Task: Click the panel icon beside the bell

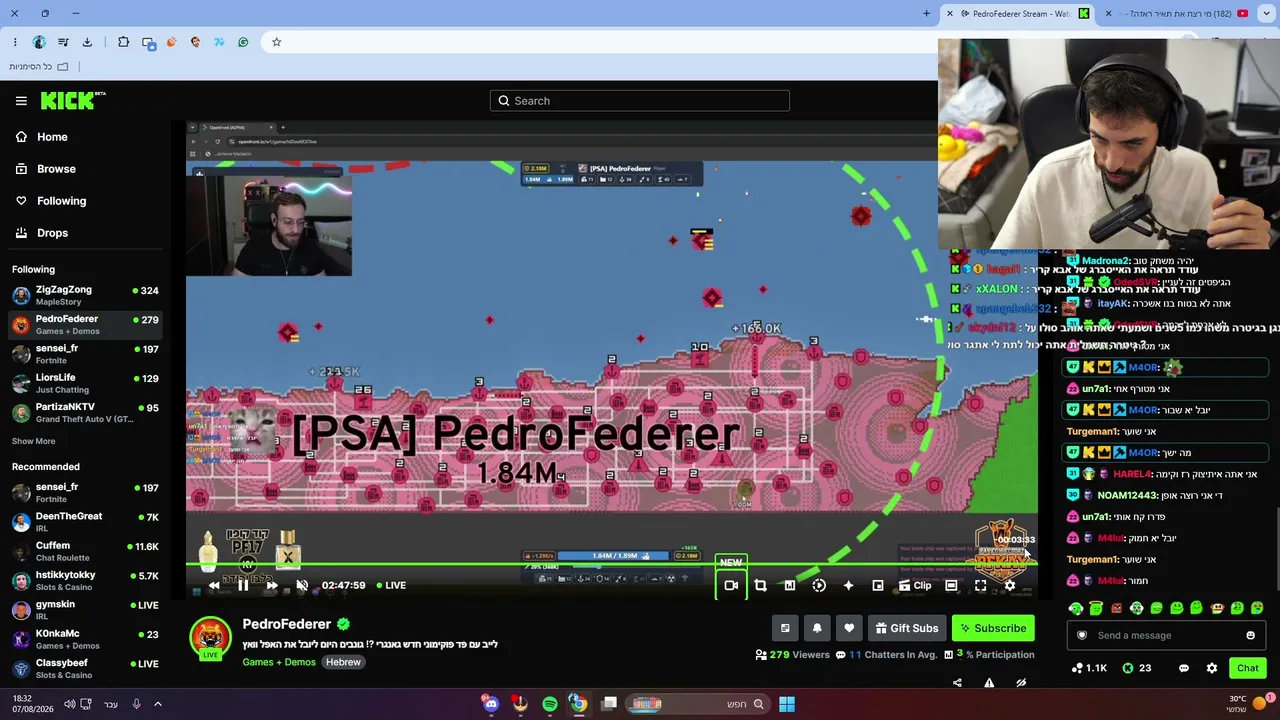Action: pos(785,628)
